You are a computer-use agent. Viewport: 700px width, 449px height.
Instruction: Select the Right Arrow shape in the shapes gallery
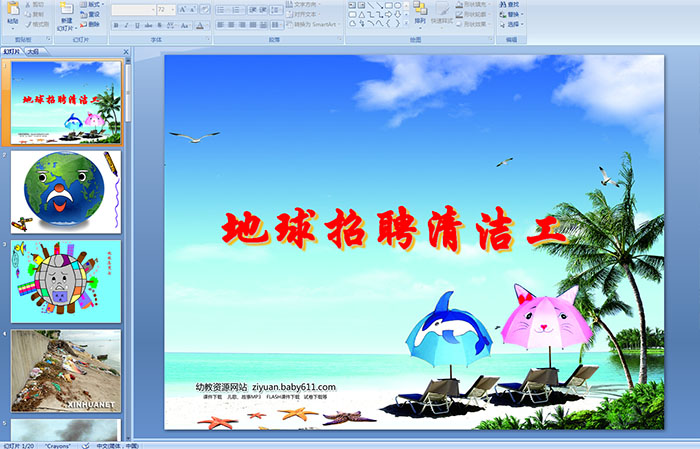[388, 14]
